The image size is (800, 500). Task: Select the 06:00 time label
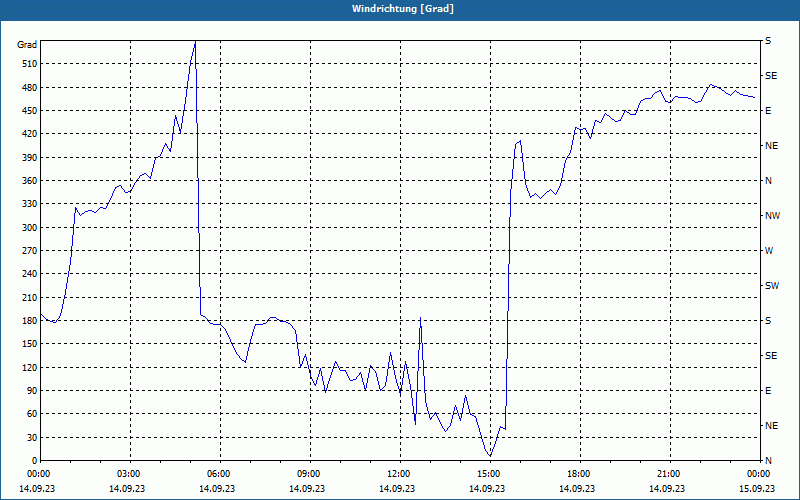pyautogui.click(x=220, y=474)
